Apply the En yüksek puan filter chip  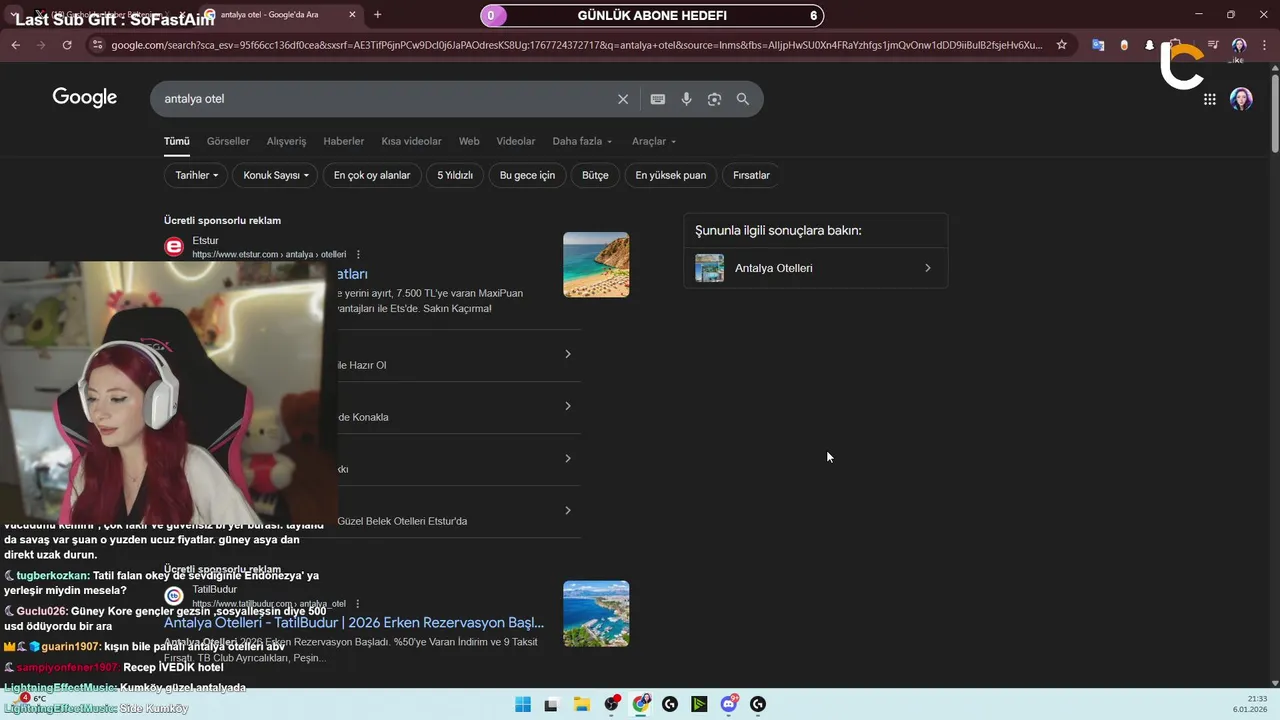[x=671, y=175]
